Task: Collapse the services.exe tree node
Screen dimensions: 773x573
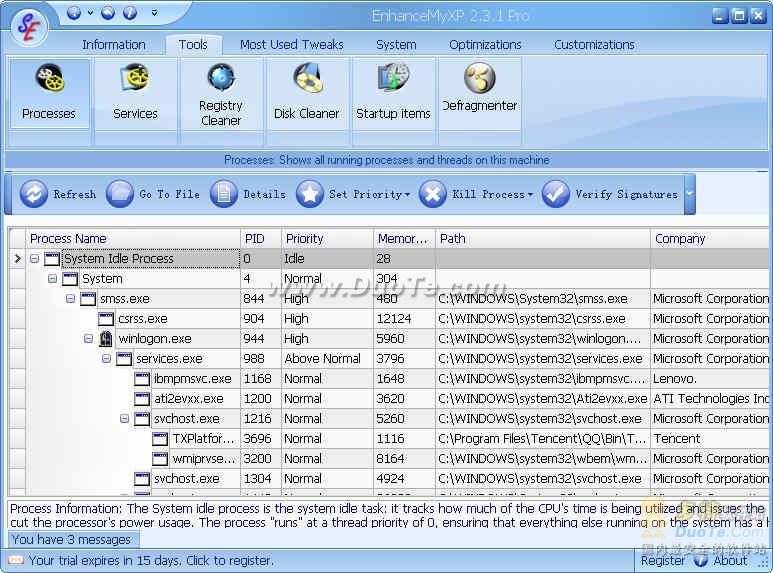Action: click(x=106, y=358)
